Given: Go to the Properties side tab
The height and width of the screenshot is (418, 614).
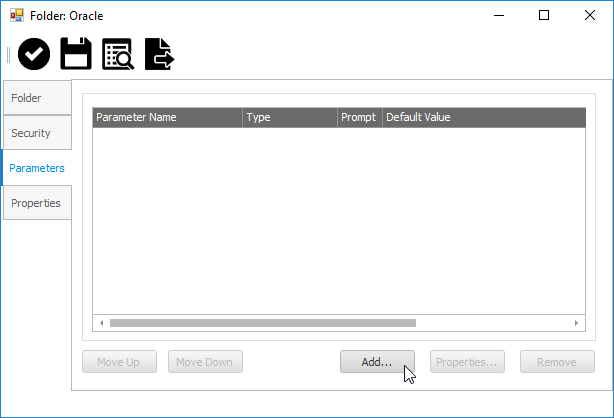Looking at the screenshot, I should pos(37,203).
